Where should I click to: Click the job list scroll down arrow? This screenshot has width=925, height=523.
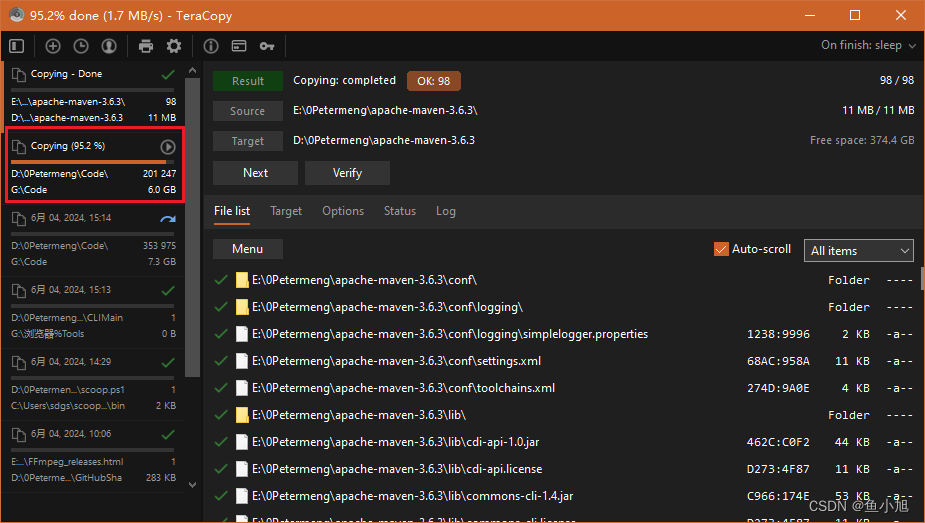coord(192,485)
